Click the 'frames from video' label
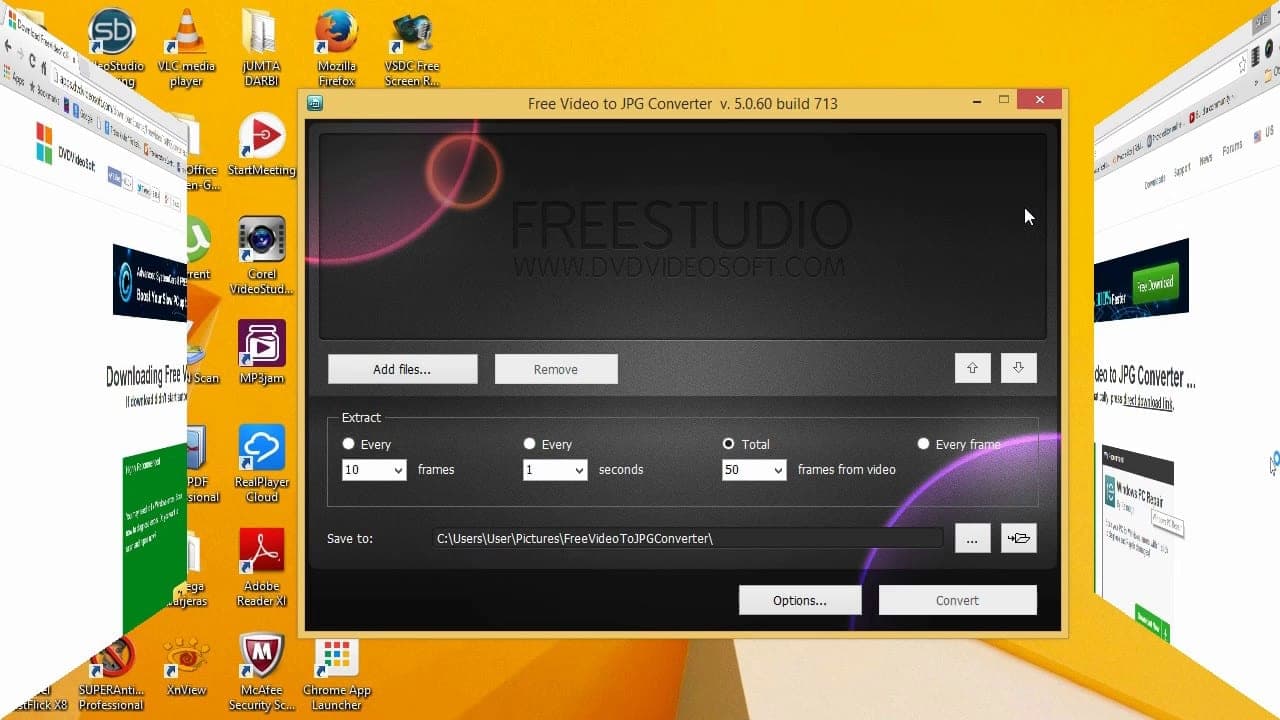This screenshot has height=720, width=1280. (x=846, y=469)
